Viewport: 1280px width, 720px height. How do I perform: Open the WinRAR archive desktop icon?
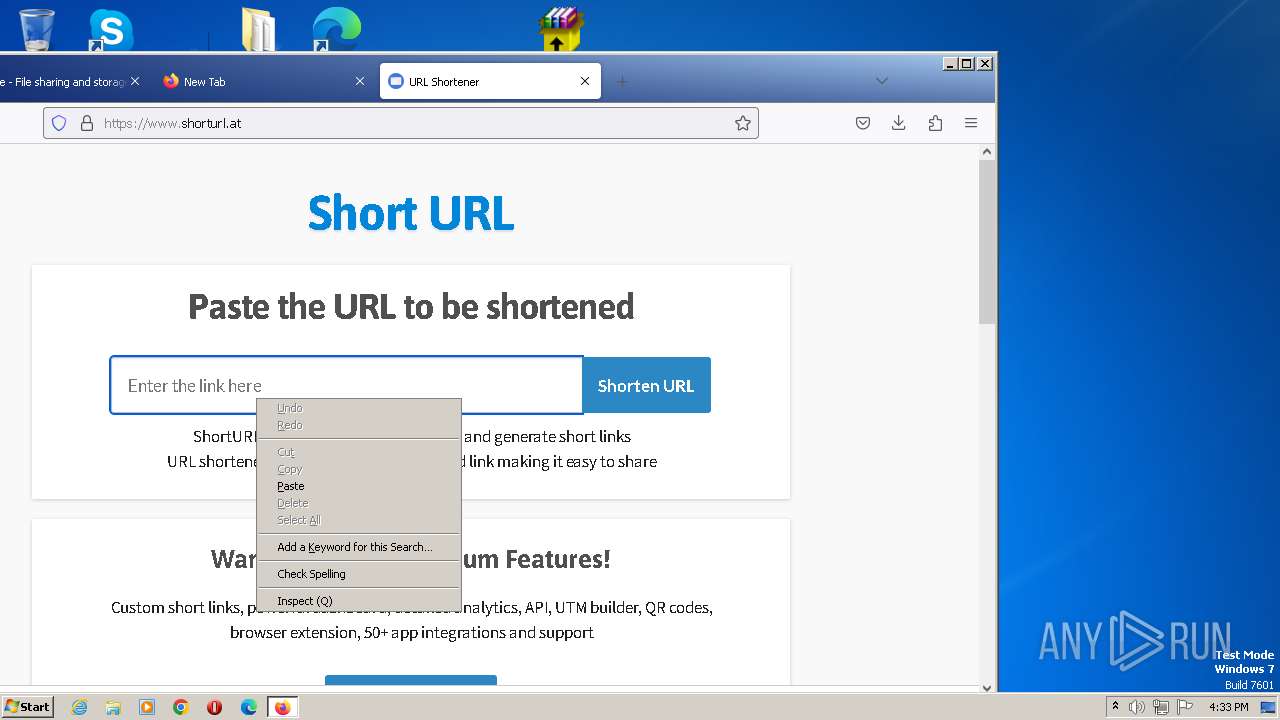[x=560, y=29]
